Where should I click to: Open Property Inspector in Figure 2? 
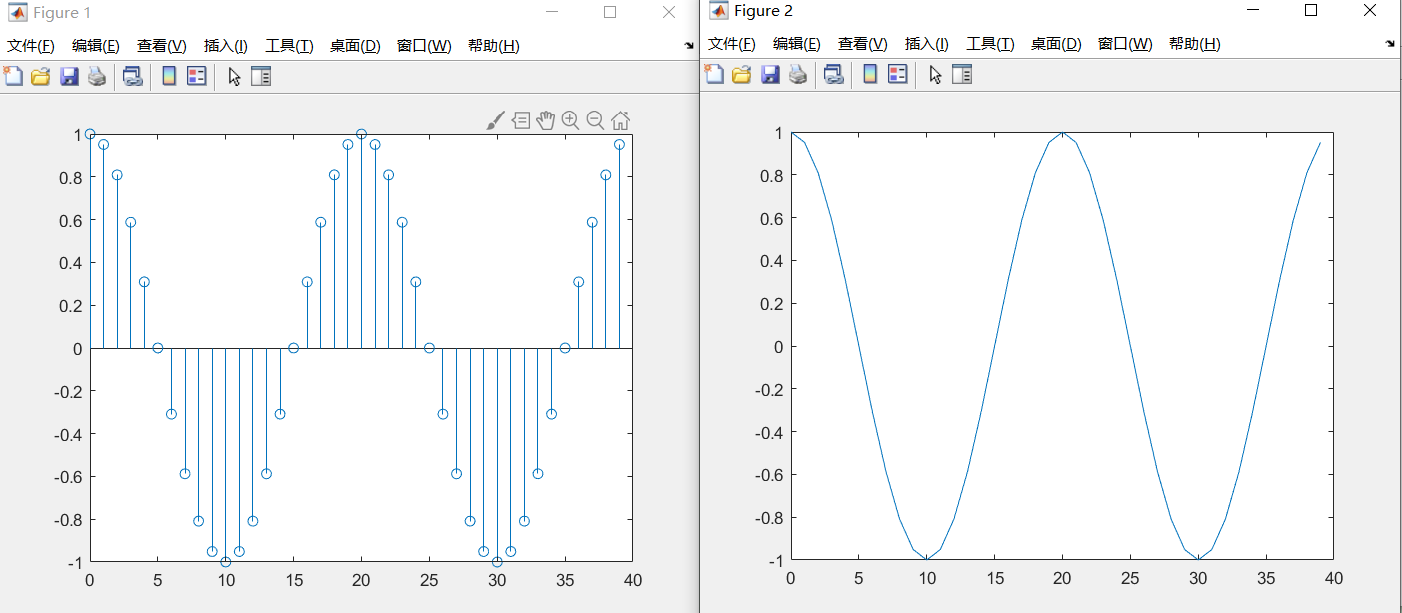click(x=962, y=74)
